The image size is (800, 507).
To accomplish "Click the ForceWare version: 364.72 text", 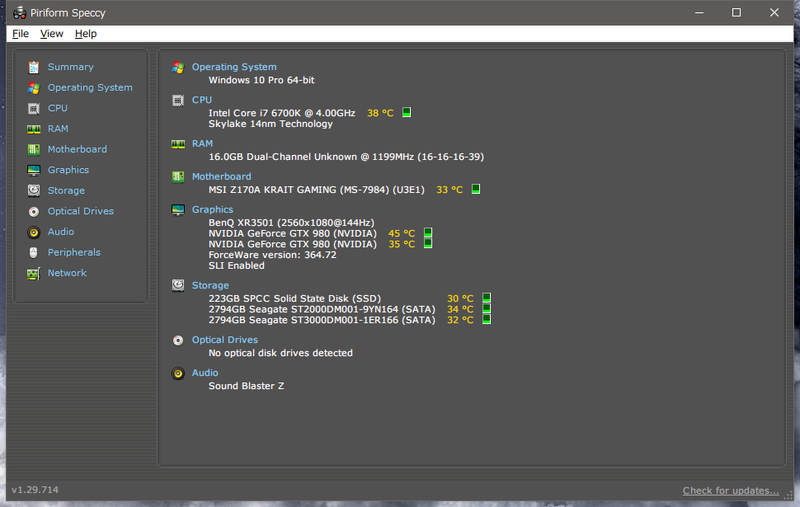I will click(272, 255).
